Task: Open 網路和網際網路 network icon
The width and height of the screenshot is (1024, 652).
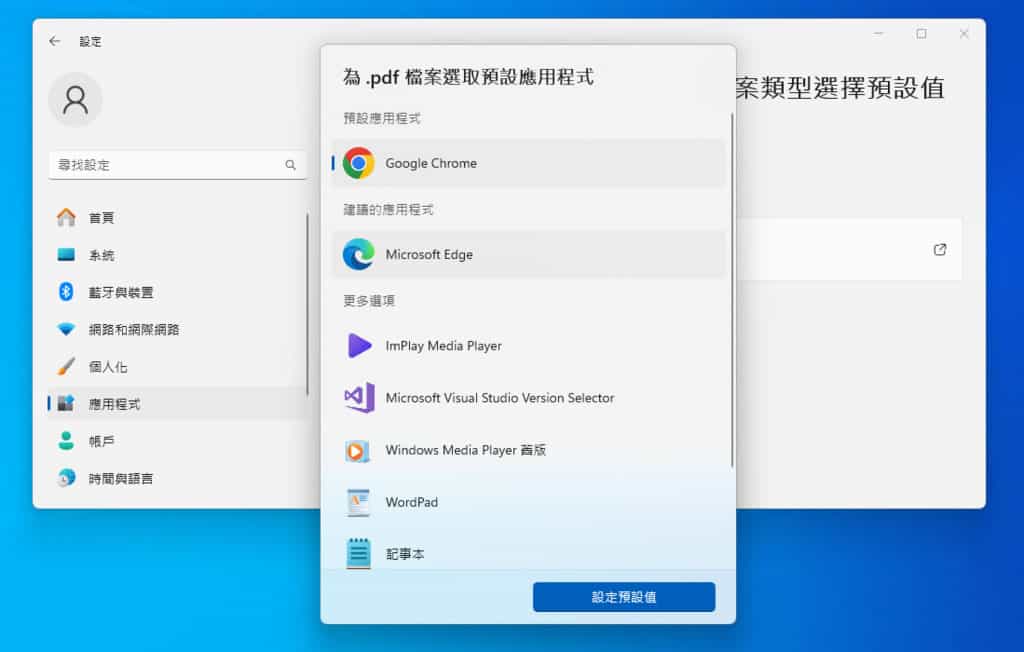Action: tap(66, 329)
